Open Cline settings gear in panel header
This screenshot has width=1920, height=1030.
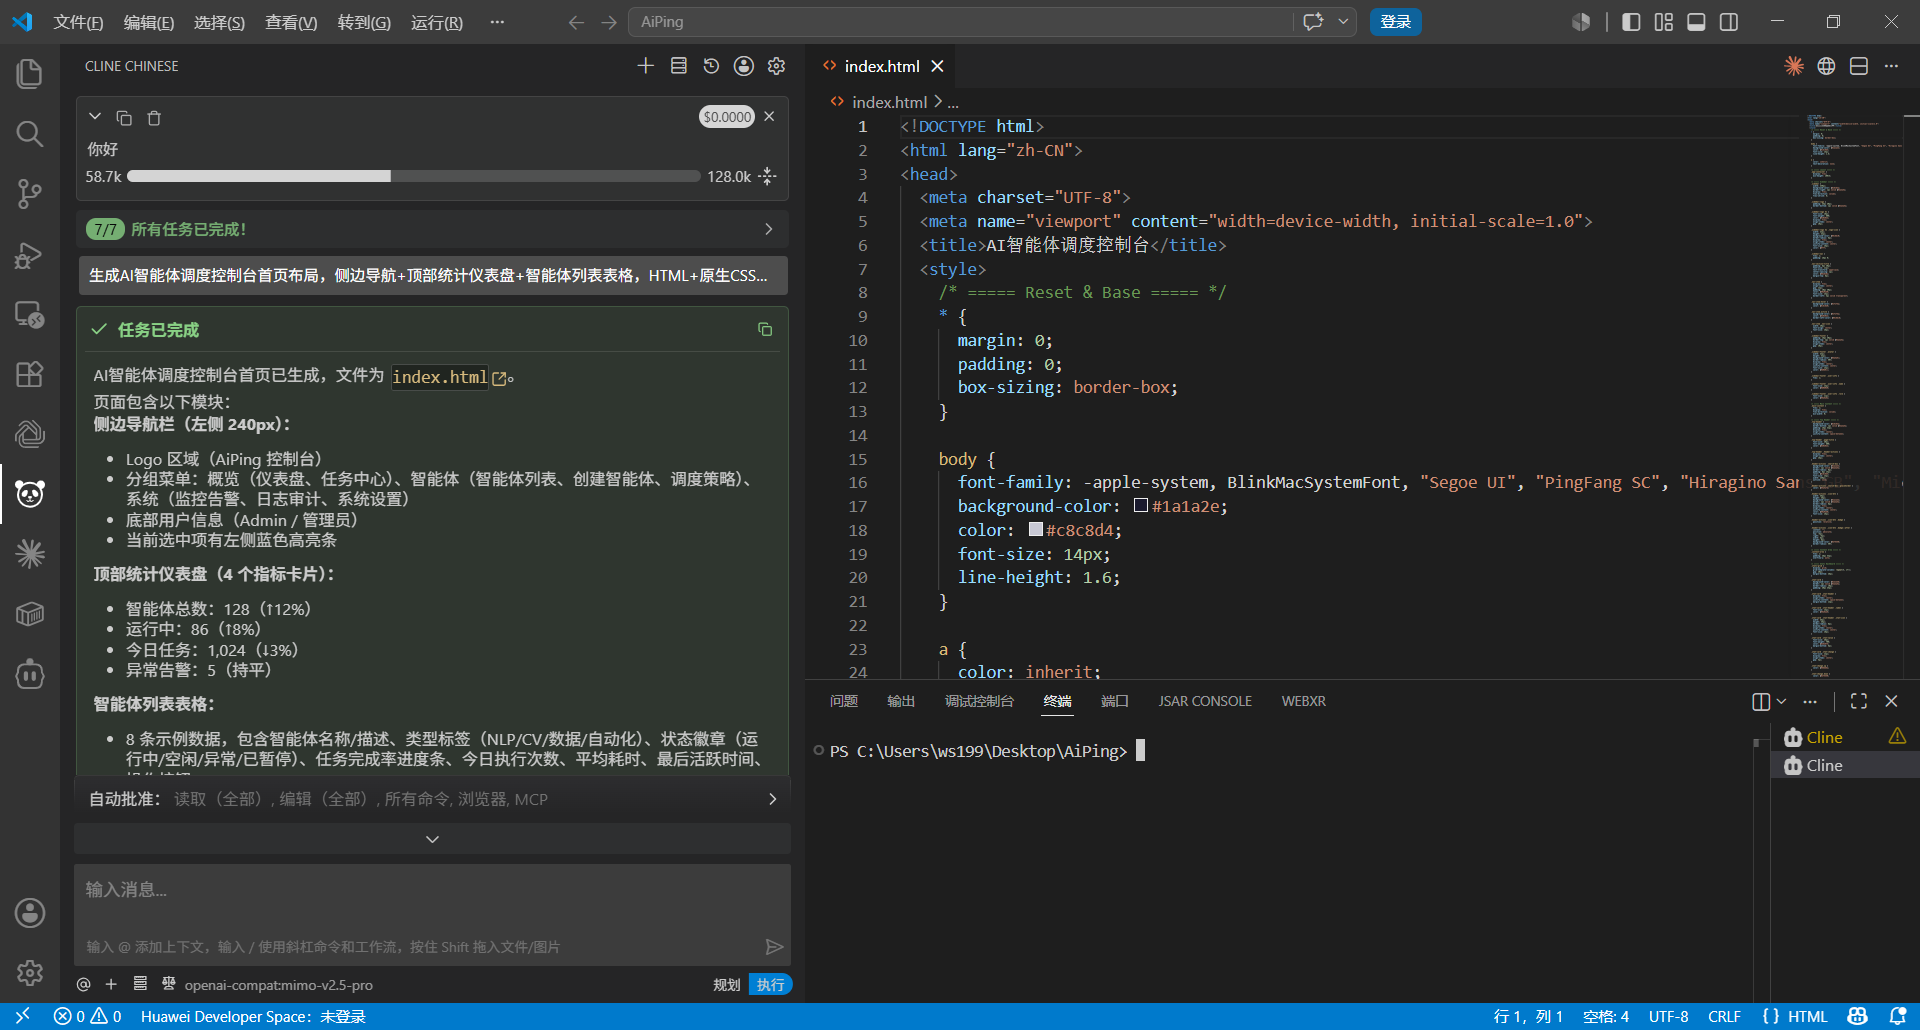(776, 66)
